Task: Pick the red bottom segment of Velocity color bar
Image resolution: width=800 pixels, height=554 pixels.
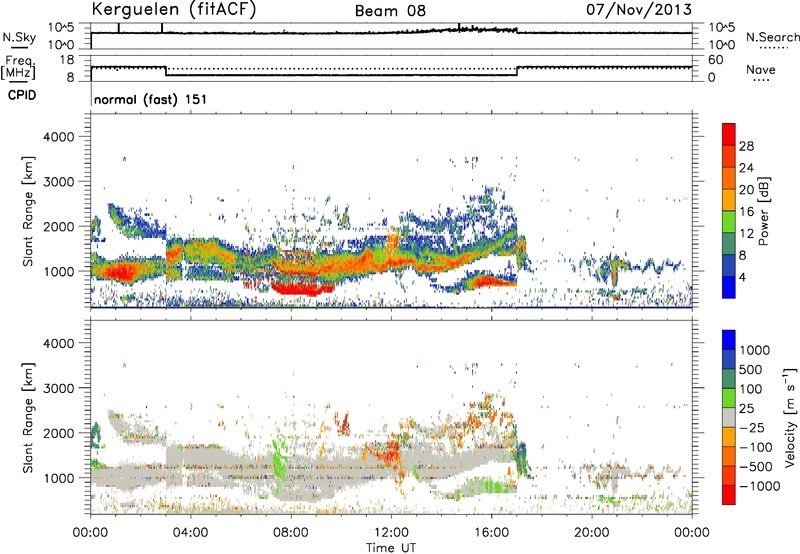Action: 729,495
